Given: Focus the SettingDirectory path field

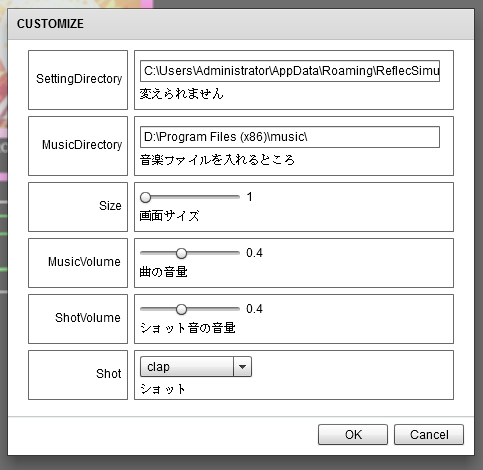Looking at the screenshot, I should [x=290, y=71].
